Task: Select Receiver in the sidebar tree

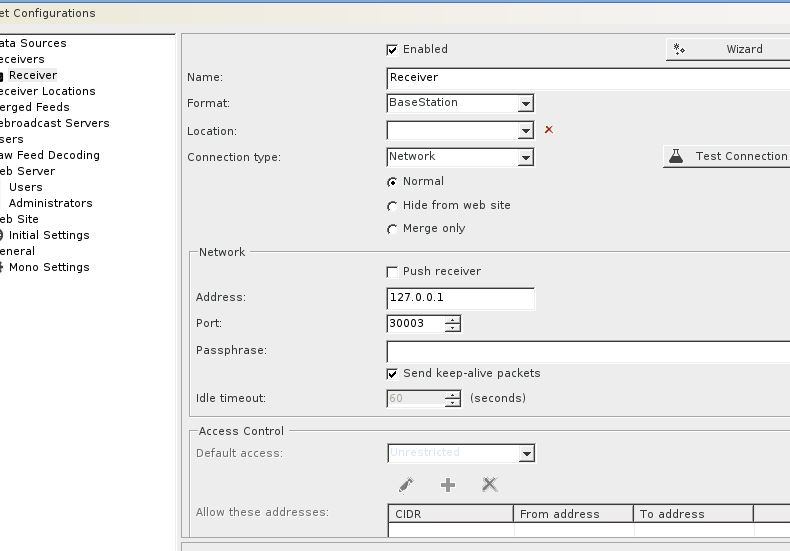Action: [33, 75]
